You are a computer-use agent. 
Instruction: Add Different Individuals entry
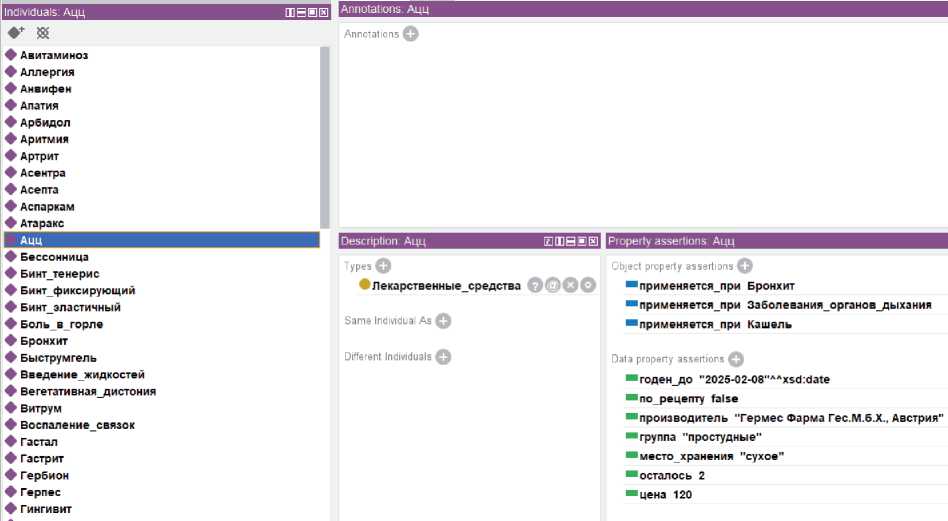pos(443,357)
